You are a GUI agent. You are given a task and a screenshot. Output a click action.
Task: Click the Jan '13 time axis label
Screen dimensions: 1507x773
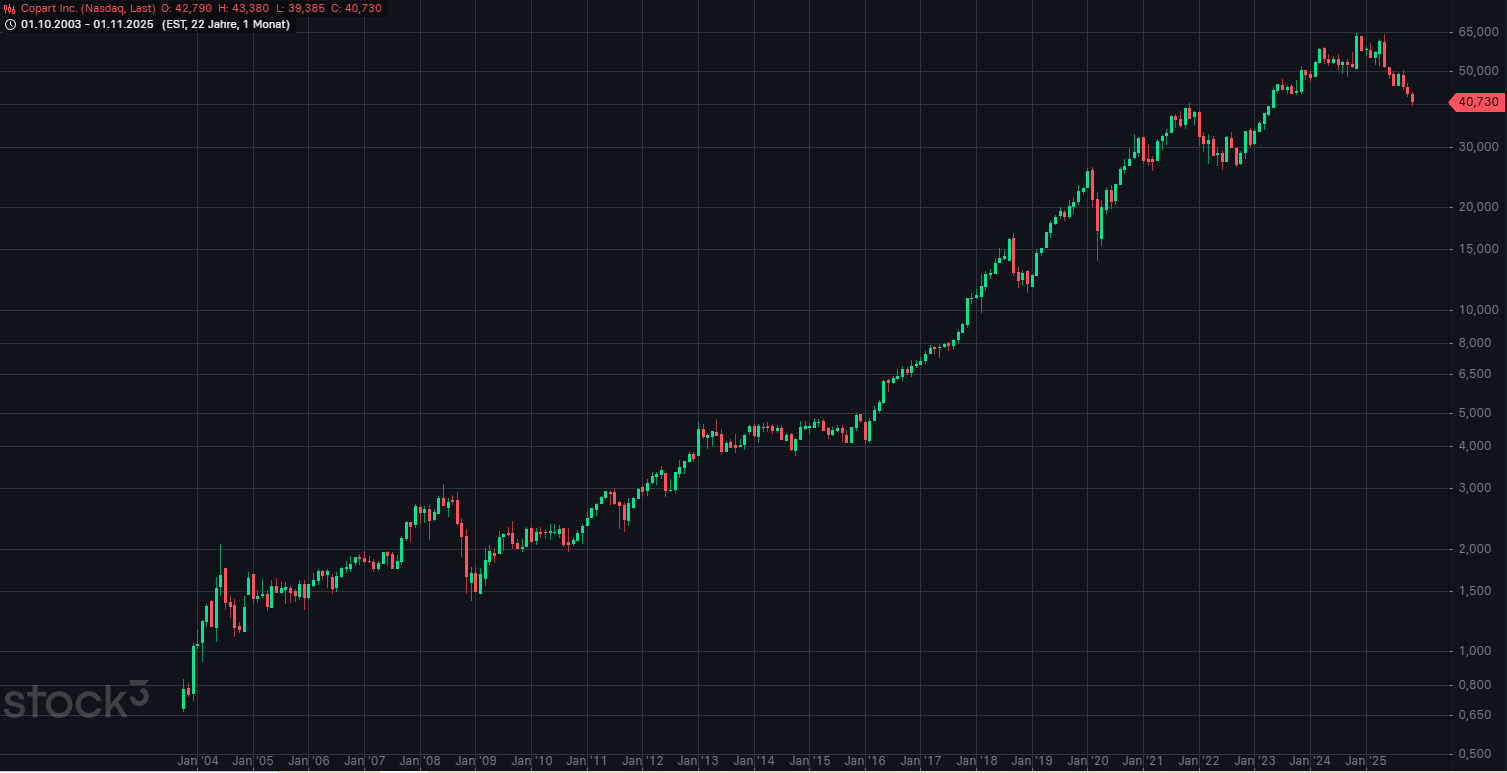[698, 761]
